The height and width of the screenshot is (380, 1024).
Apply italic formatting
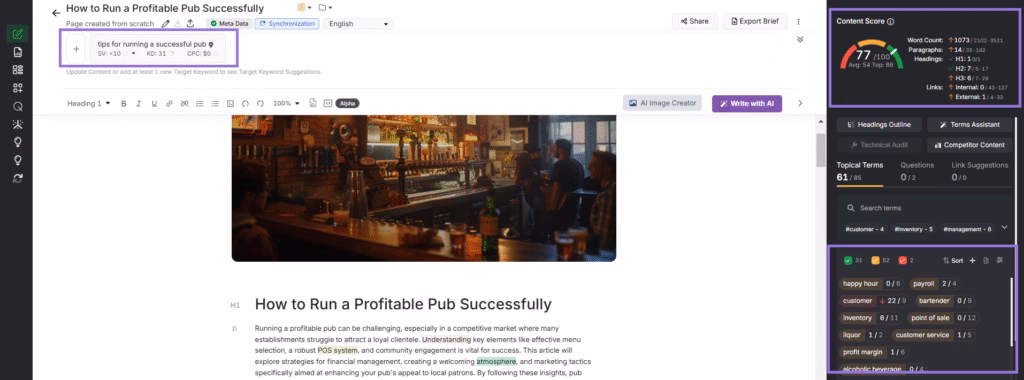(138, 103)
